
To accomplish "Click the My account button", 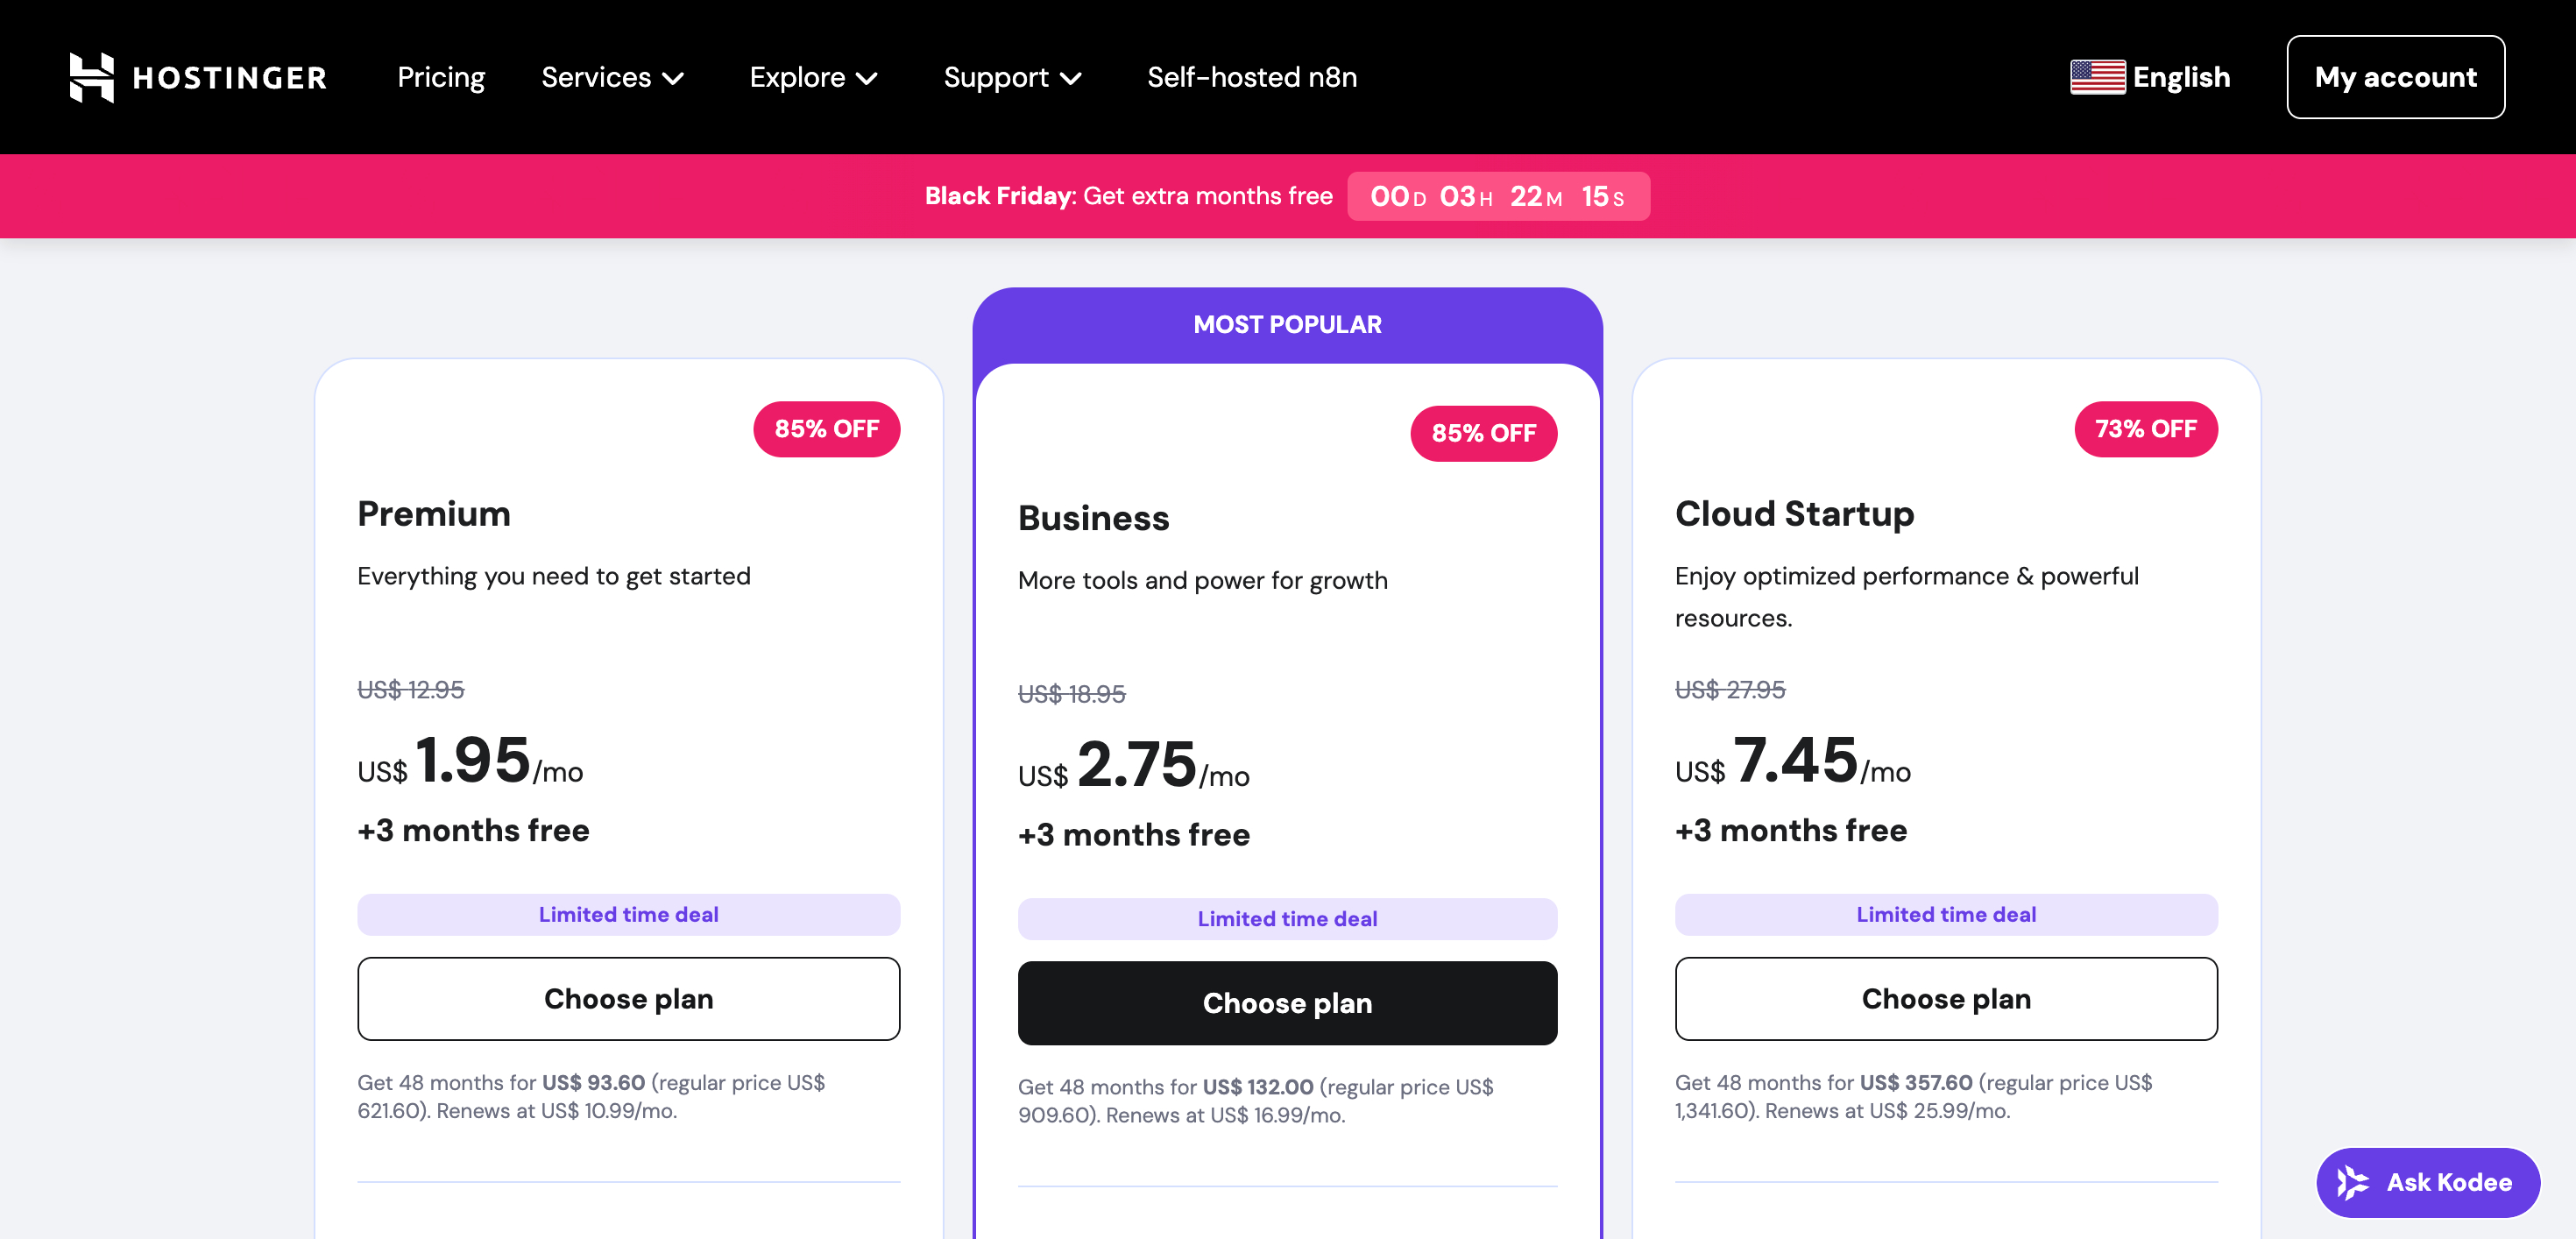I will click(x=2396, y=76).
